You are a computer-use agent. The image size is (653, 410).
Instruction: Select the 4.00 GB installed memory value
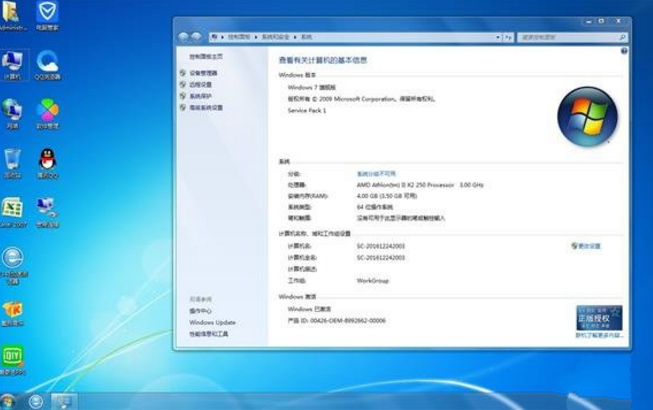(387, 196)
